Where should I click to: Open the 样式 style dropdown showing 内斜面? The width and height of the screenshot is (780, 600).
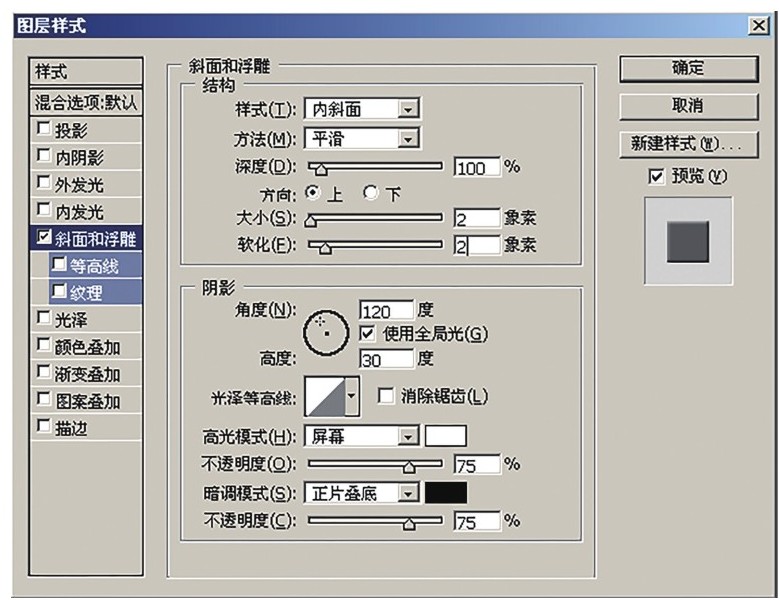point(362,109)
